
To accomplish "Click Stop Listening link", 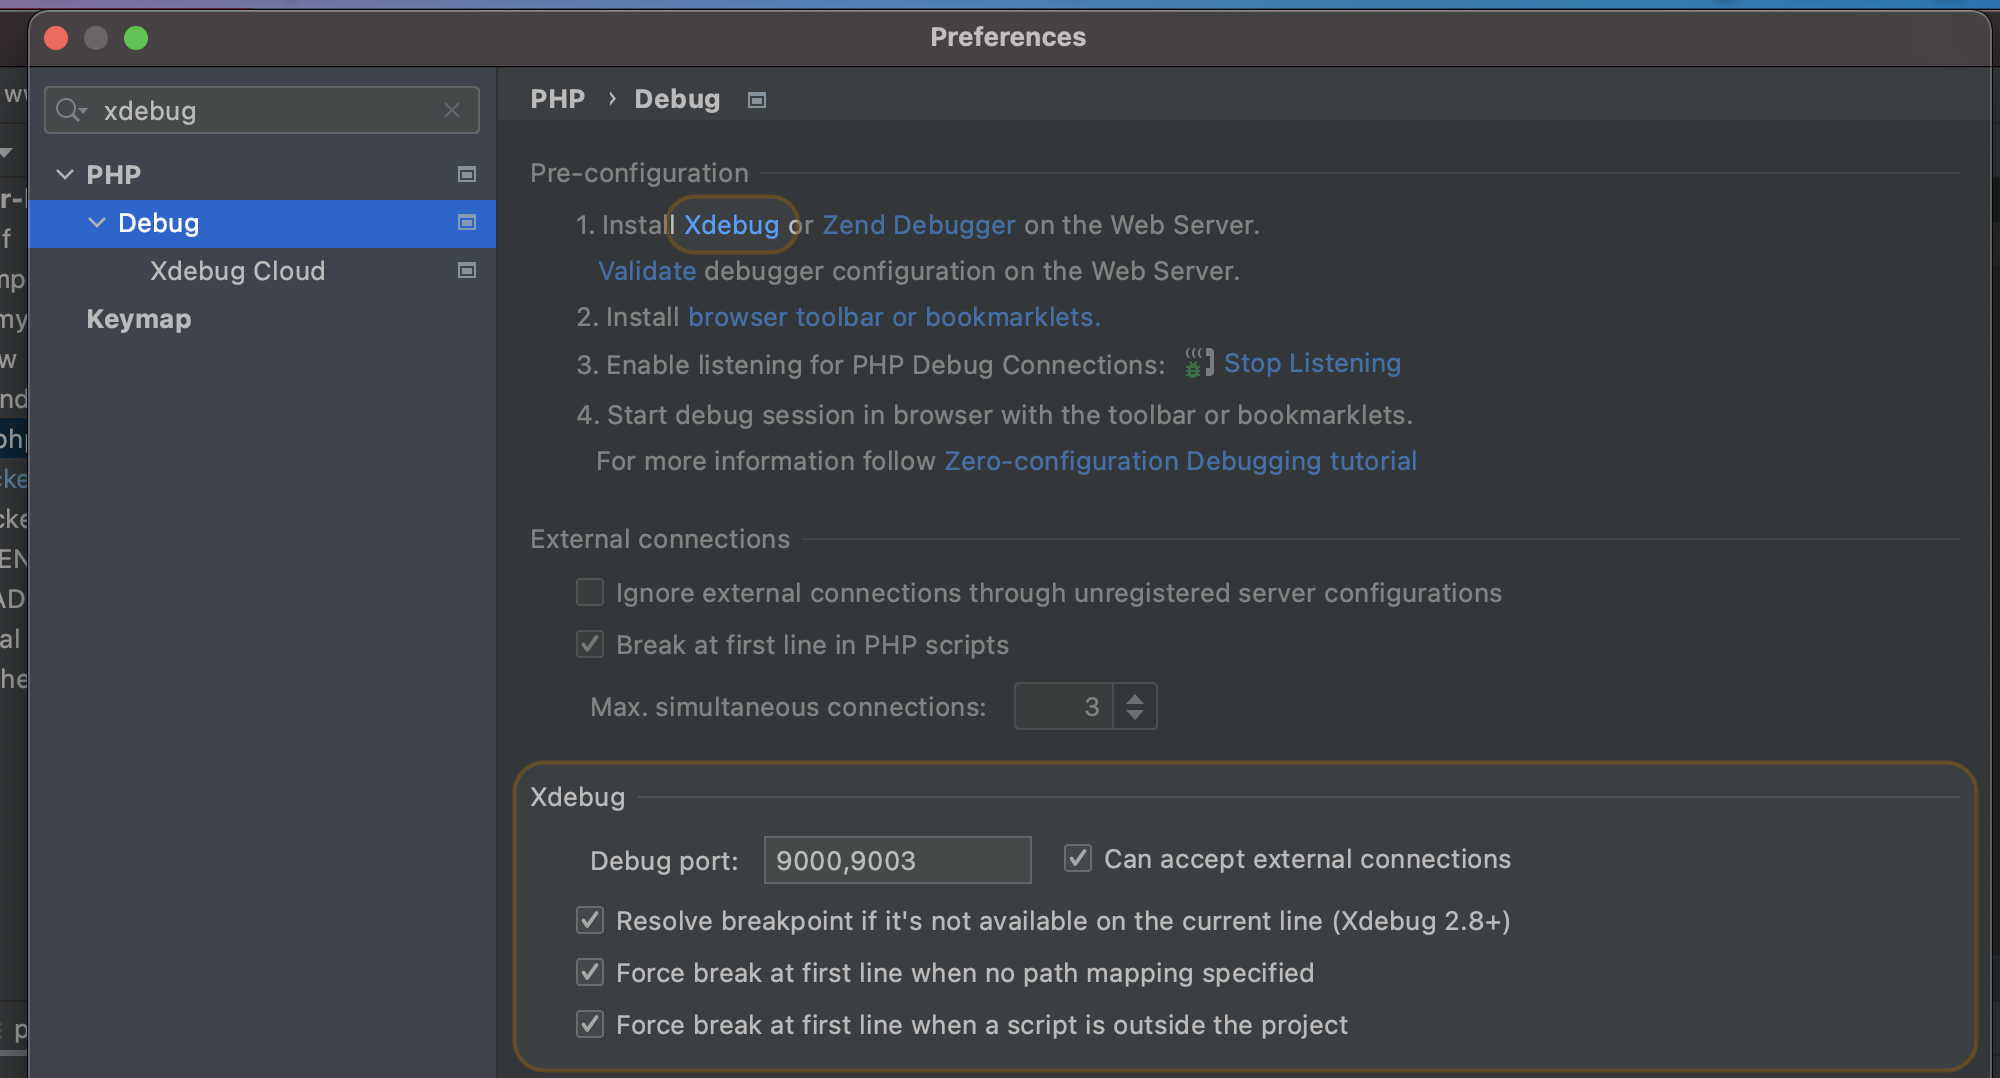I will tap(1312, 363).
